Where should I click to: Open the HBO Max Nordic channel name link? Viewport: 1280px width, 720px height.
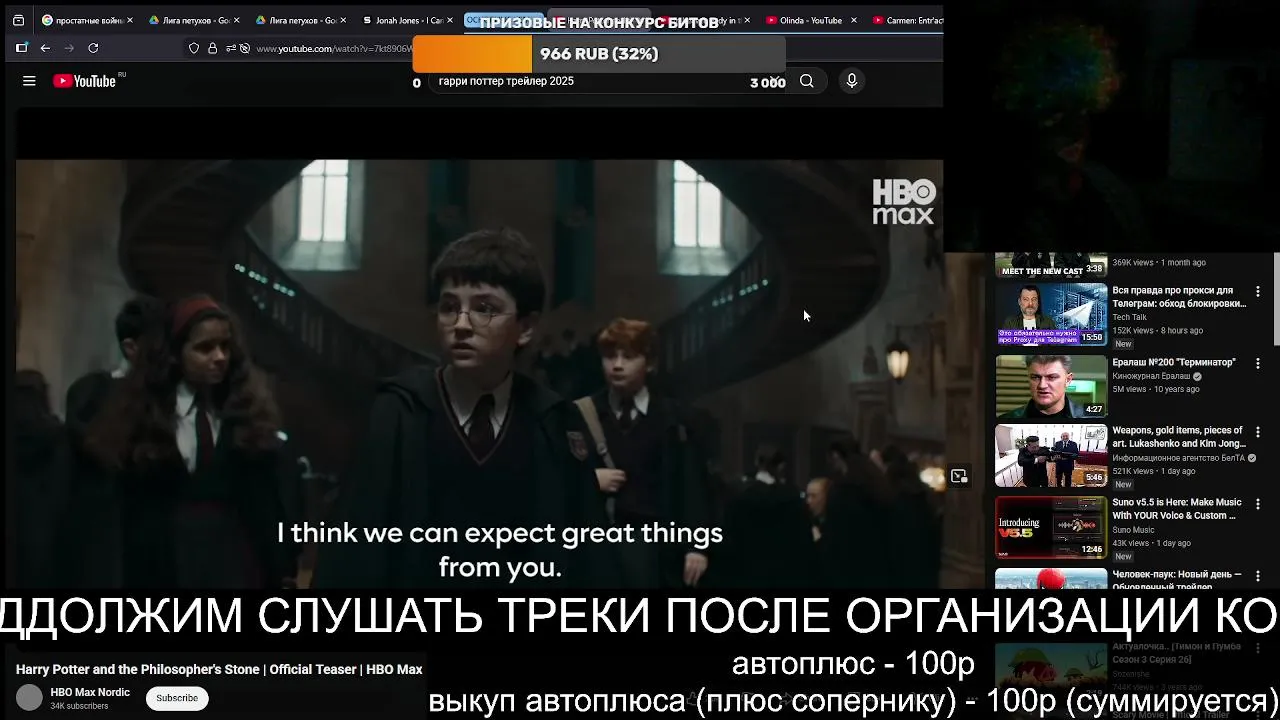point(90,692)
